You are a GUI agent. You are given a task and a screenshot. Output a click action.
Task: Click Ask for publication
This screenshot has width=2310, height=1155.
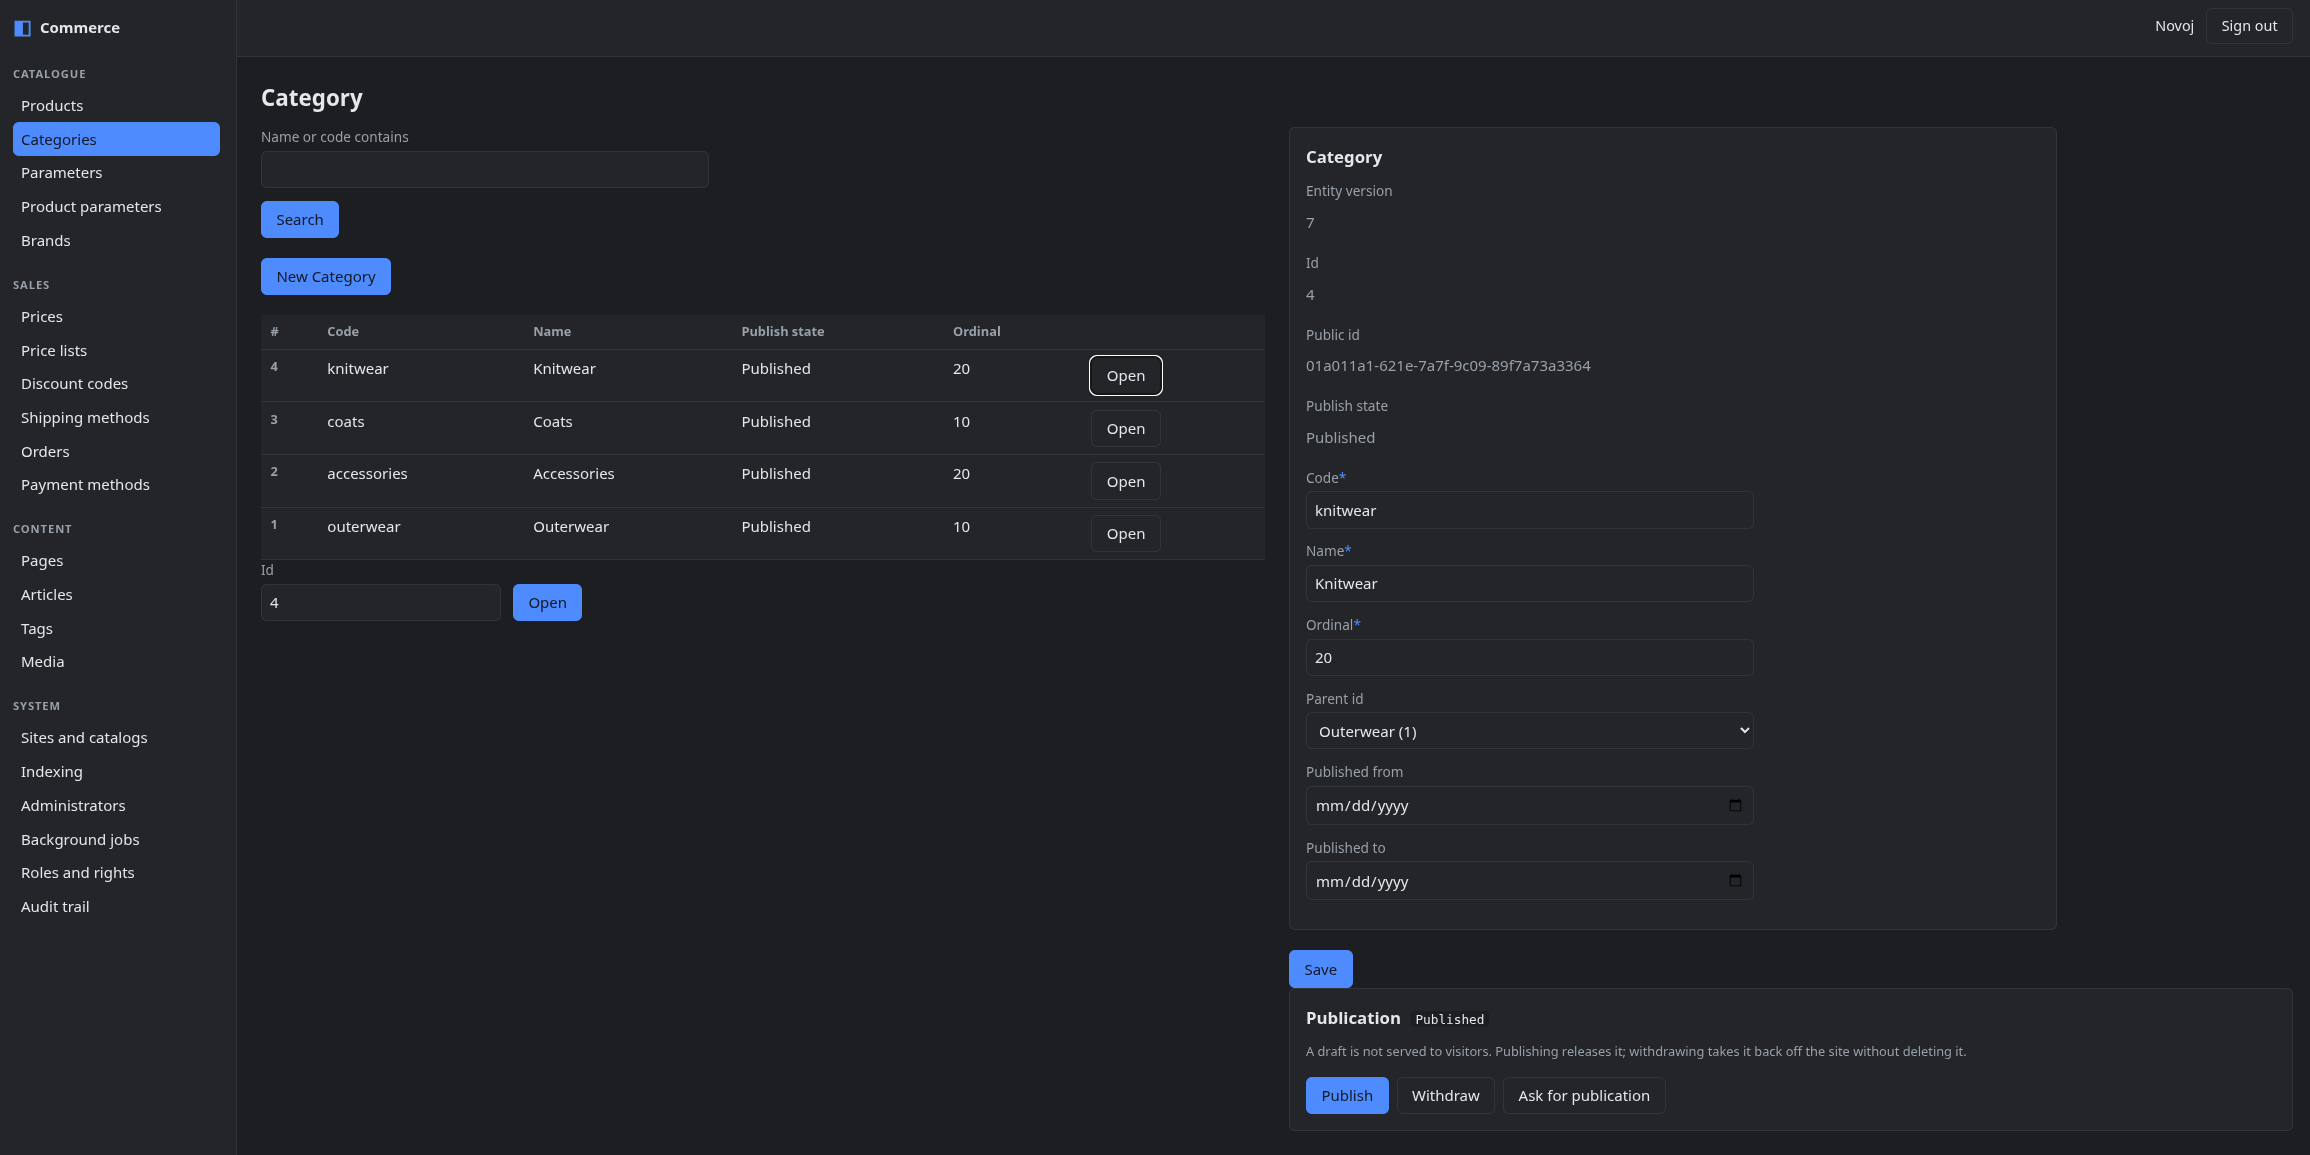click(x=1584, y=1096)
